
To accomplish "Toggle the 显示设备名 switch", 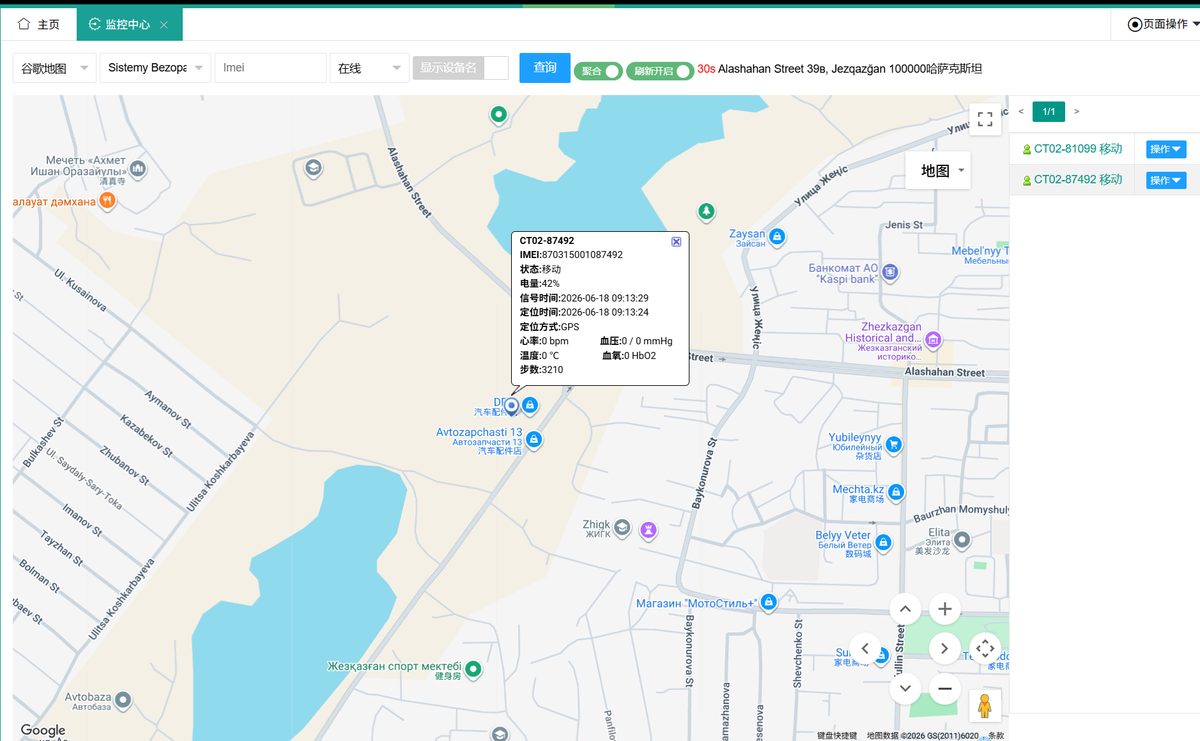I will pyautogui.click(x=461, y=68).
